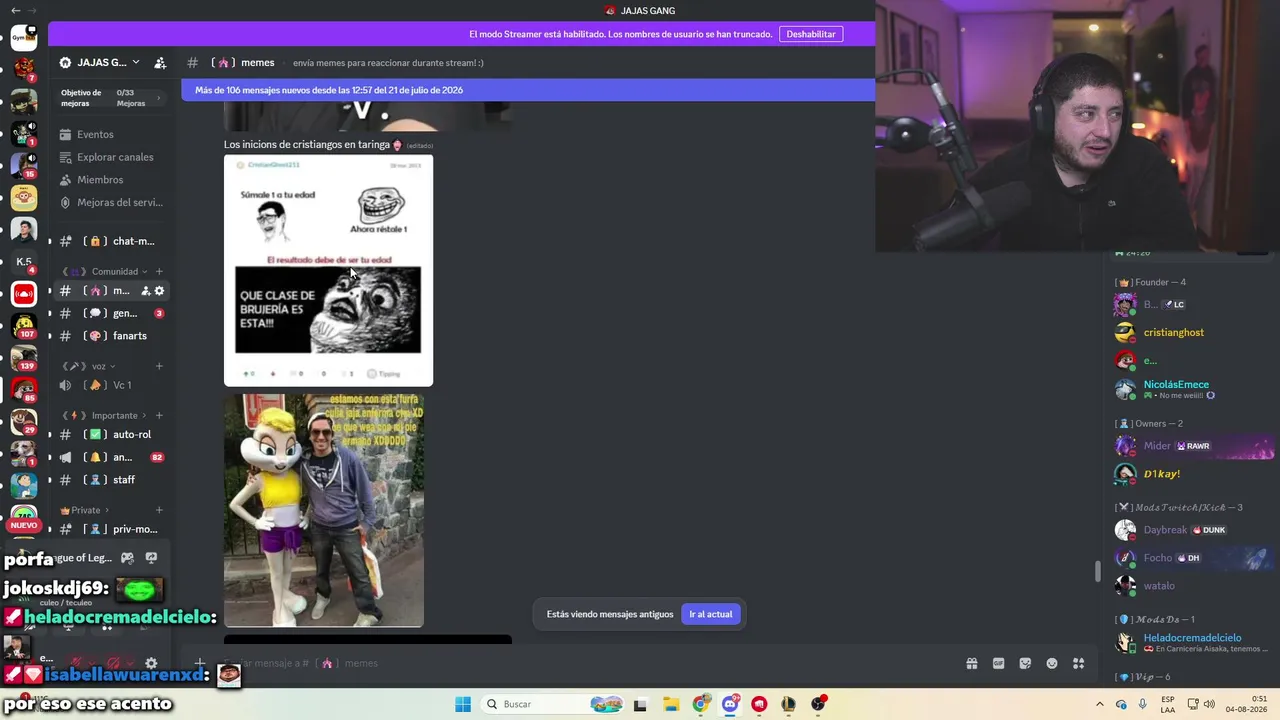This screenshot has height=720, width=1280.
Task: Add a channel to Comunidad category
Action: [x=159, y=271]
